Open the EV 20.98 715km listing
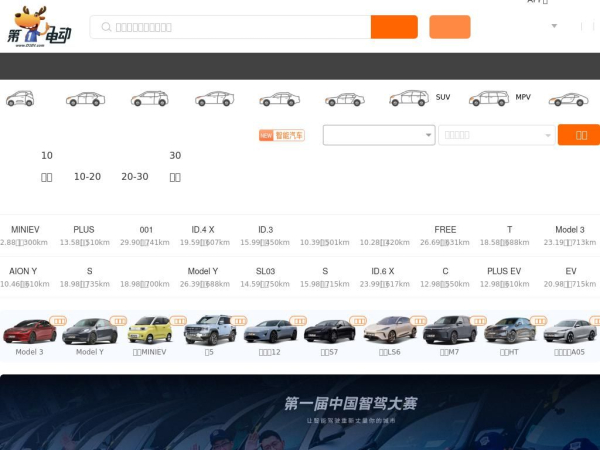 (570, 277)
